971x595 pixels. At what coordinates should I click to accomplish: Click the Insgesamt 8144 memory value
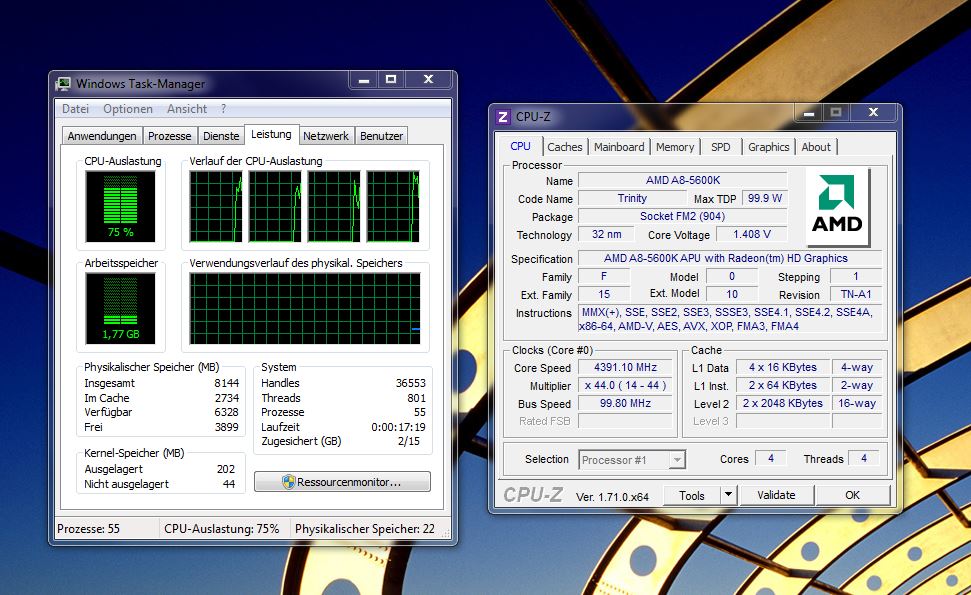tap(227, 383)
